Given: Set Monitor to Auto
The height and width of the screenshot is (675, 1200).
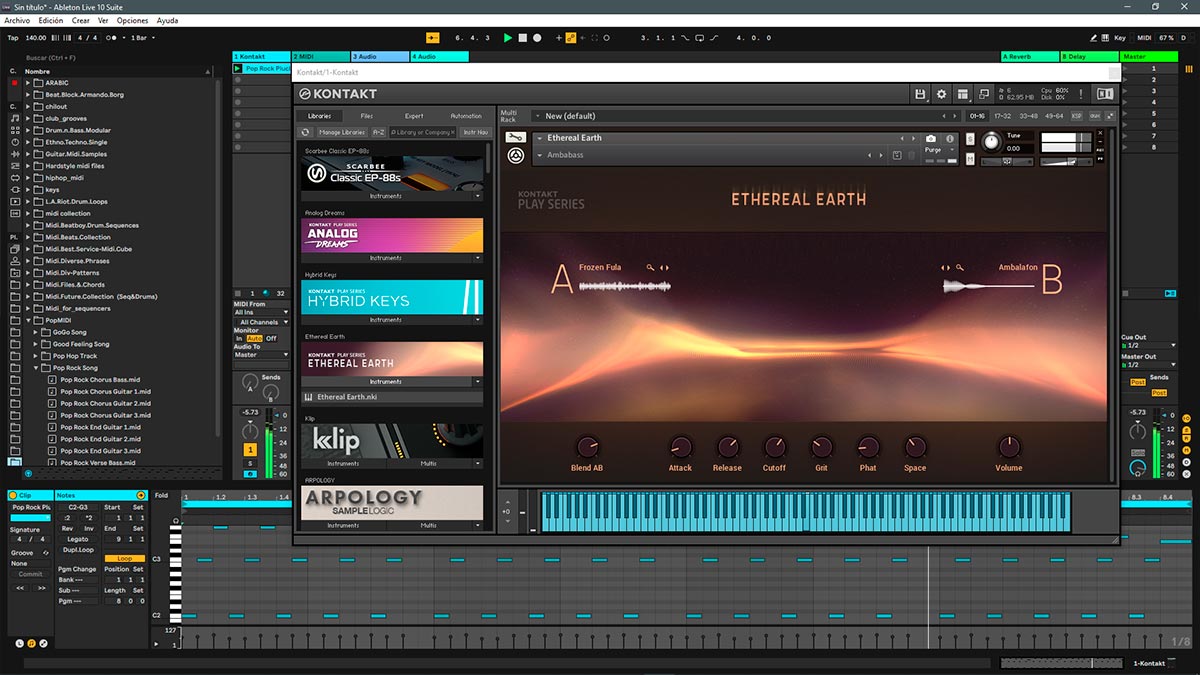Looking at the screenshot, I should click(x=254, y=339).
